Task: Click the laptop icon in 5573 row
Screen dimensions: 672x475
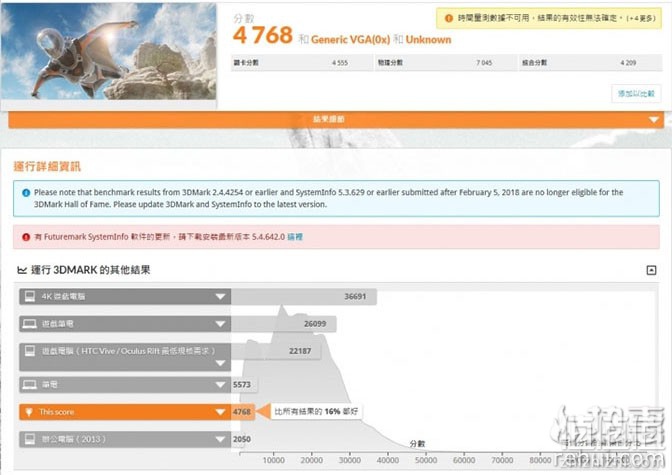Action: (30, 385)
